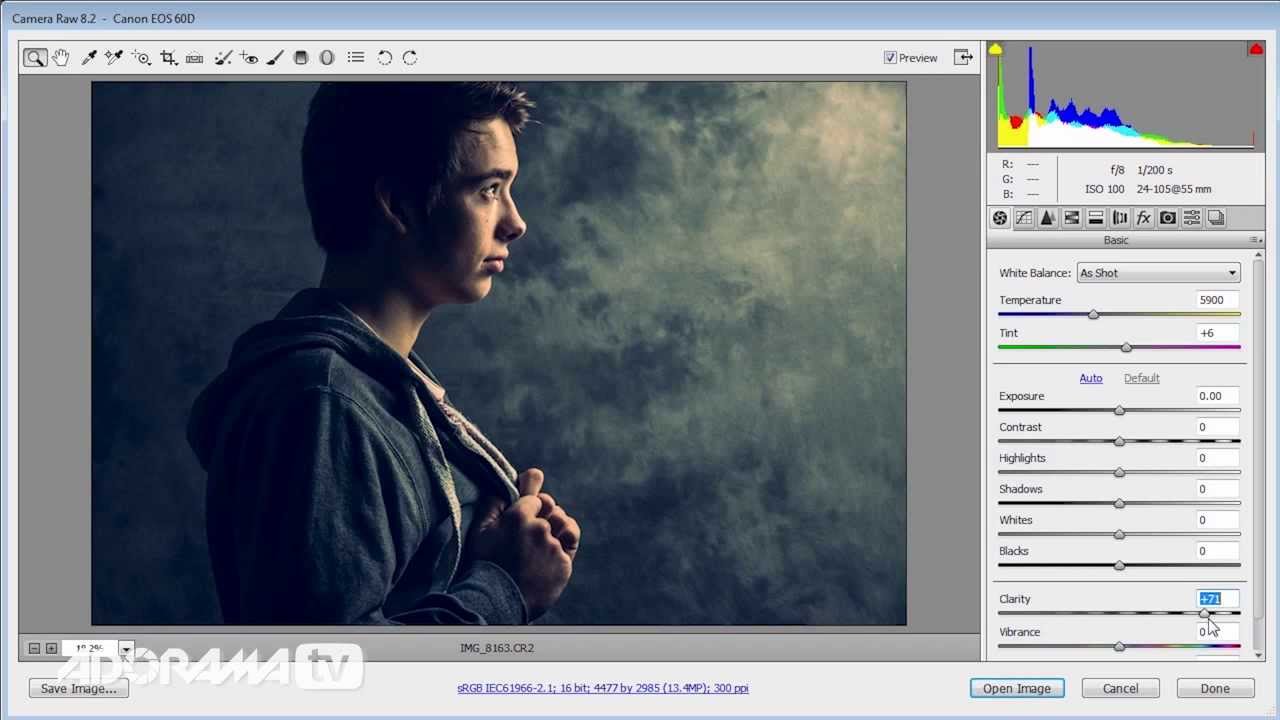Click the Contrast value field

coord(1218,427)
